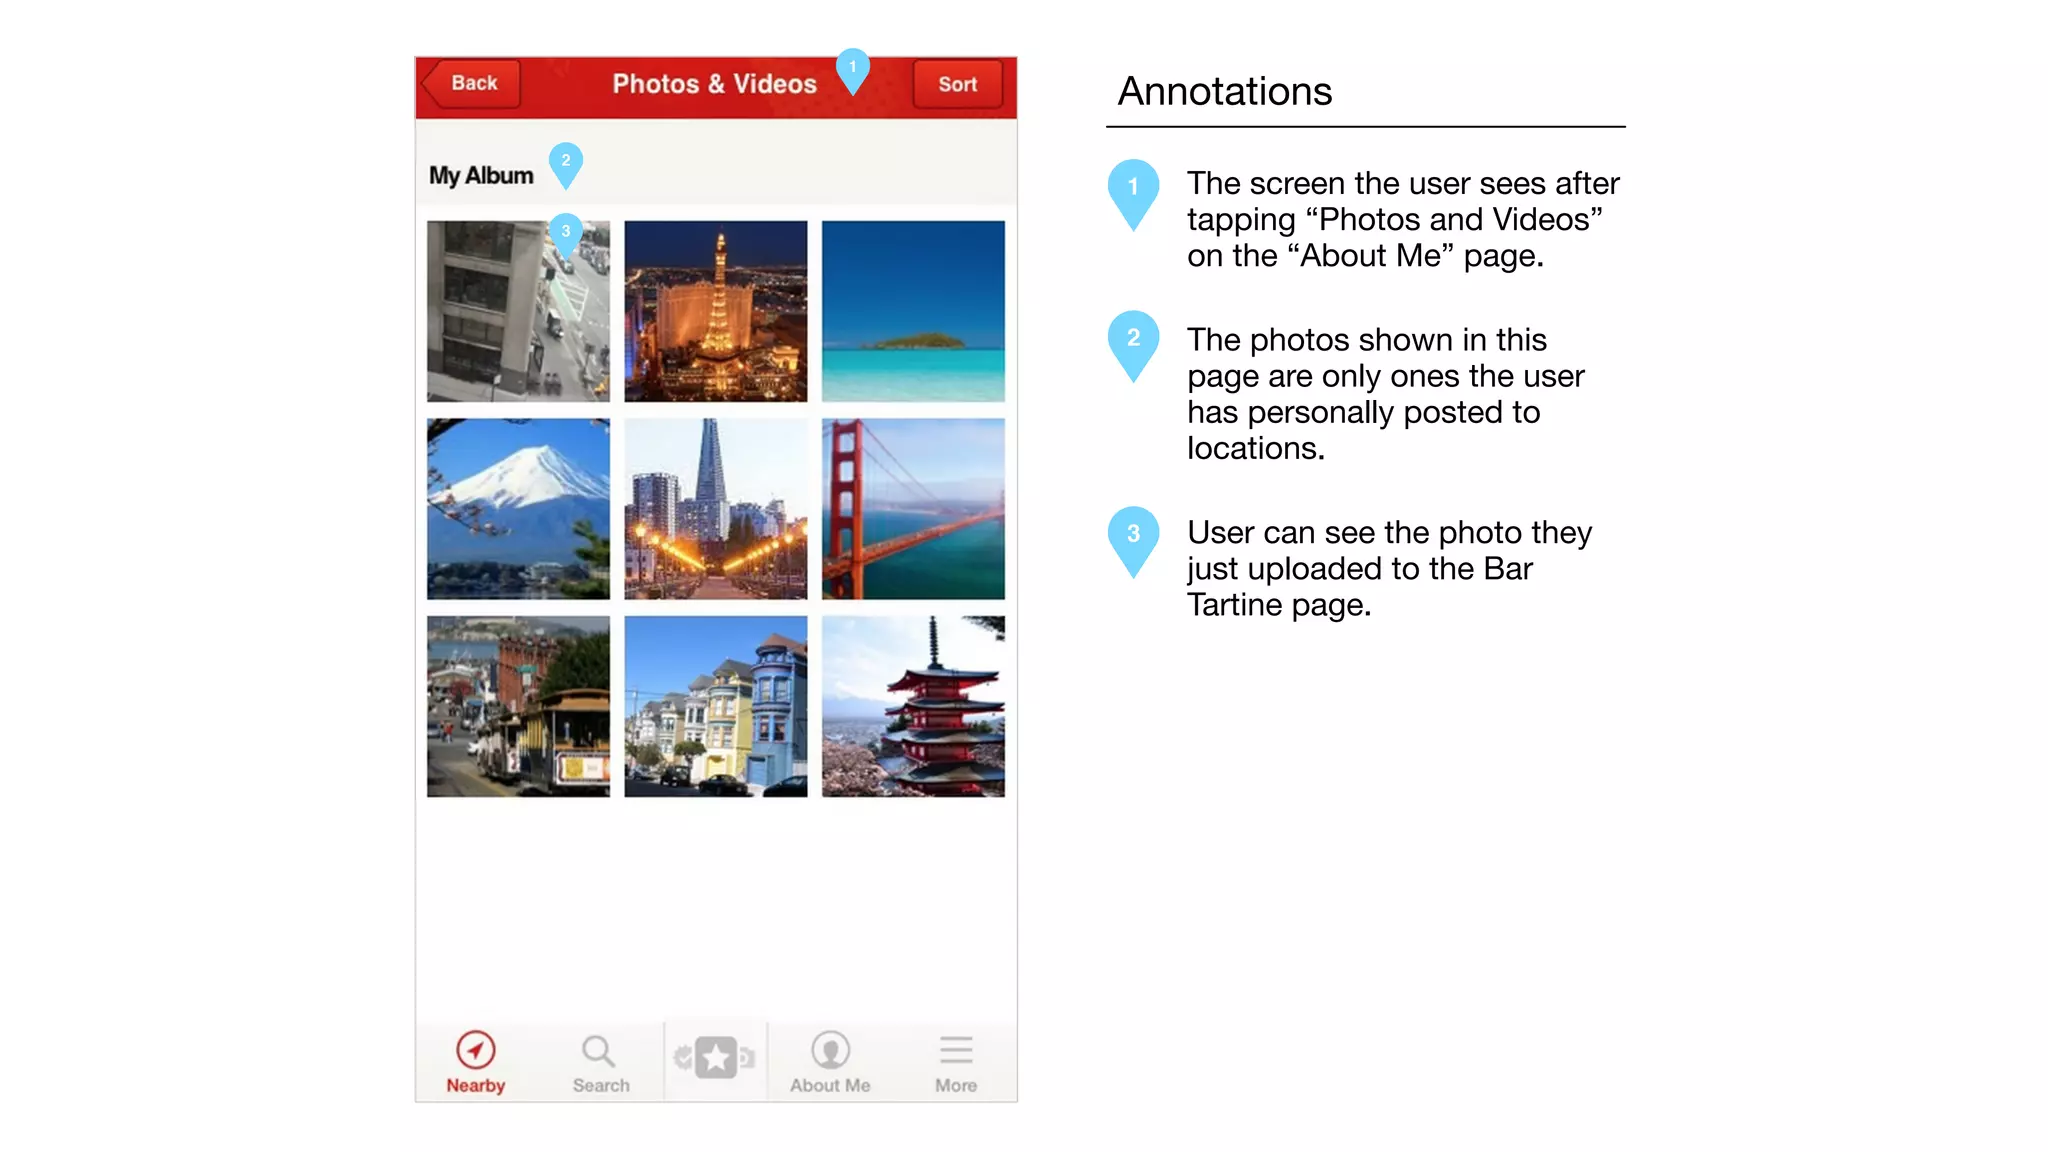The image size is (2048, 1152).
Task: Open the Sort options
Action: pyautogui.click(x=957, y=85)
